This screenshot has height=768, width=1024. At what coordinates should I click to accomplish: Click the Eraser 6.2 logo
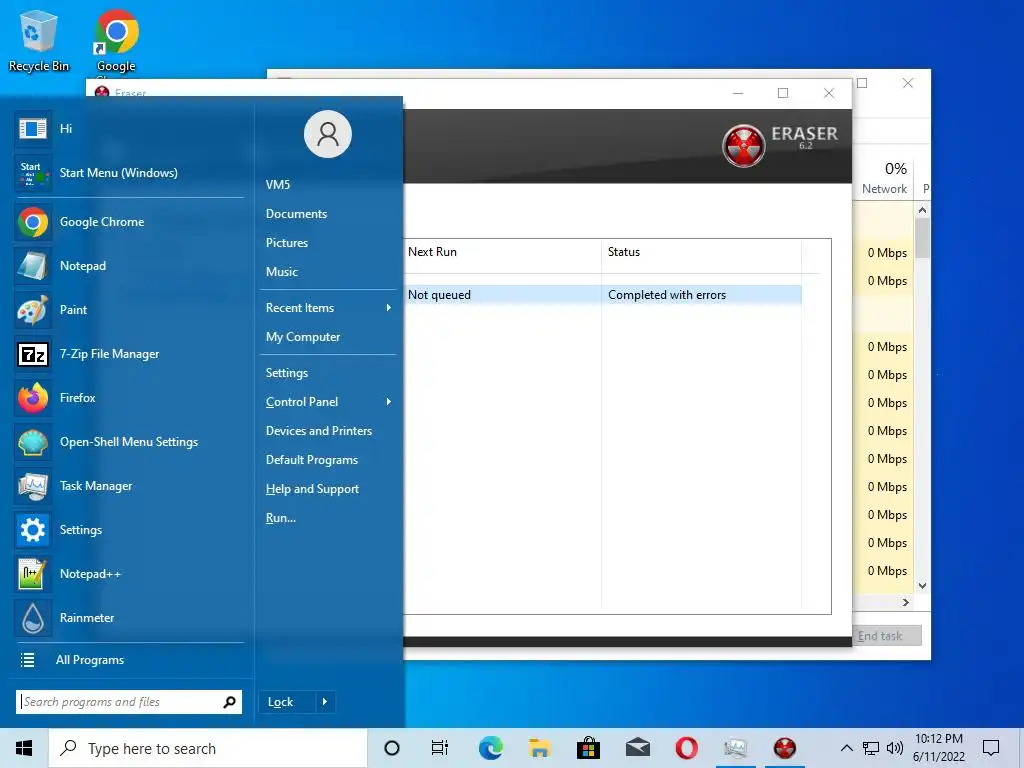click(780, 145)
